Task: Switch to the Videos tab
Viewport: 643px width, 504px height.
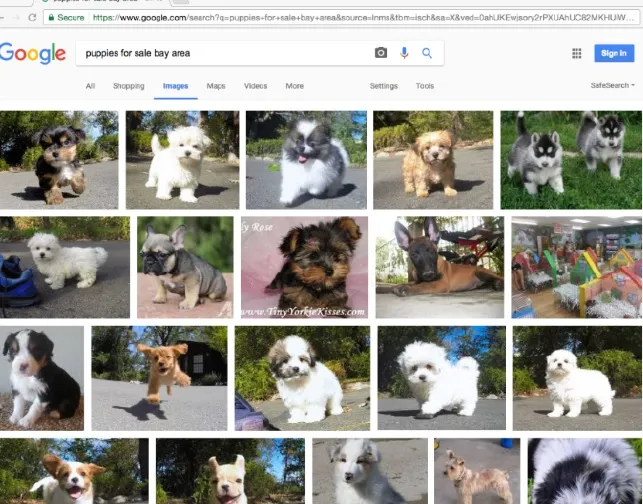Action: tap(255, 86)
